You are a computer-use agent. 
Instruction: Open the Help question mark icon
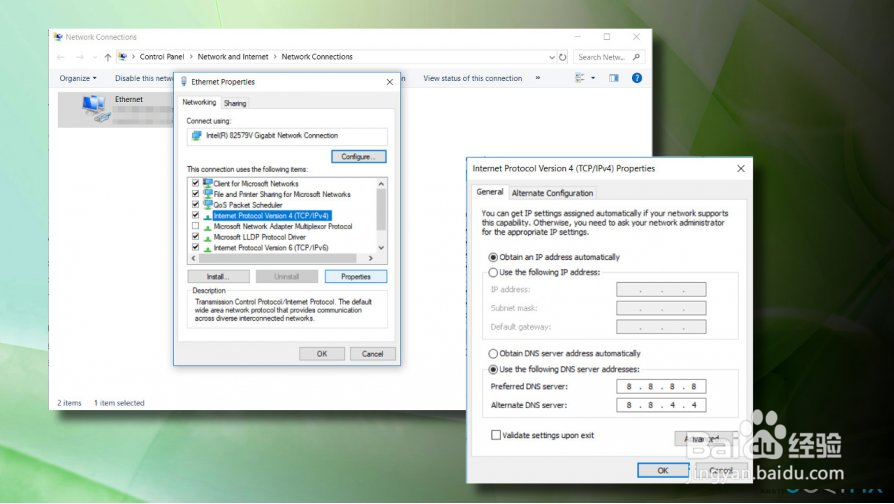coord(637,78)
